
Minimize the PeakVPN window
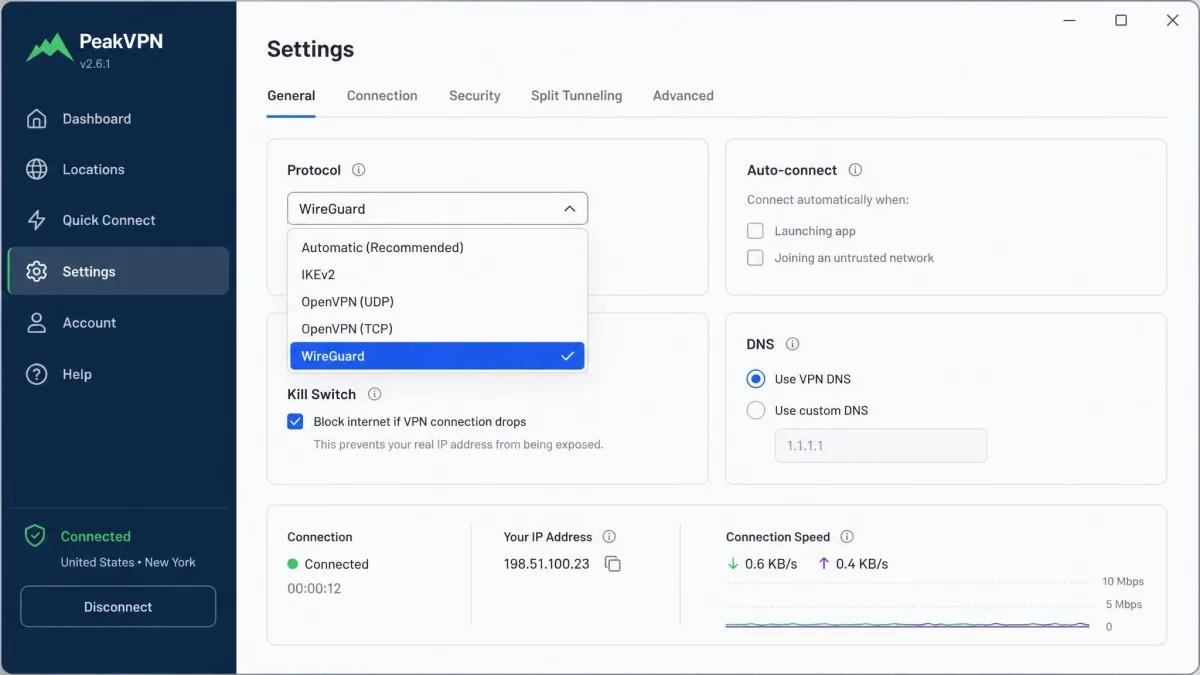point(1069,20)
